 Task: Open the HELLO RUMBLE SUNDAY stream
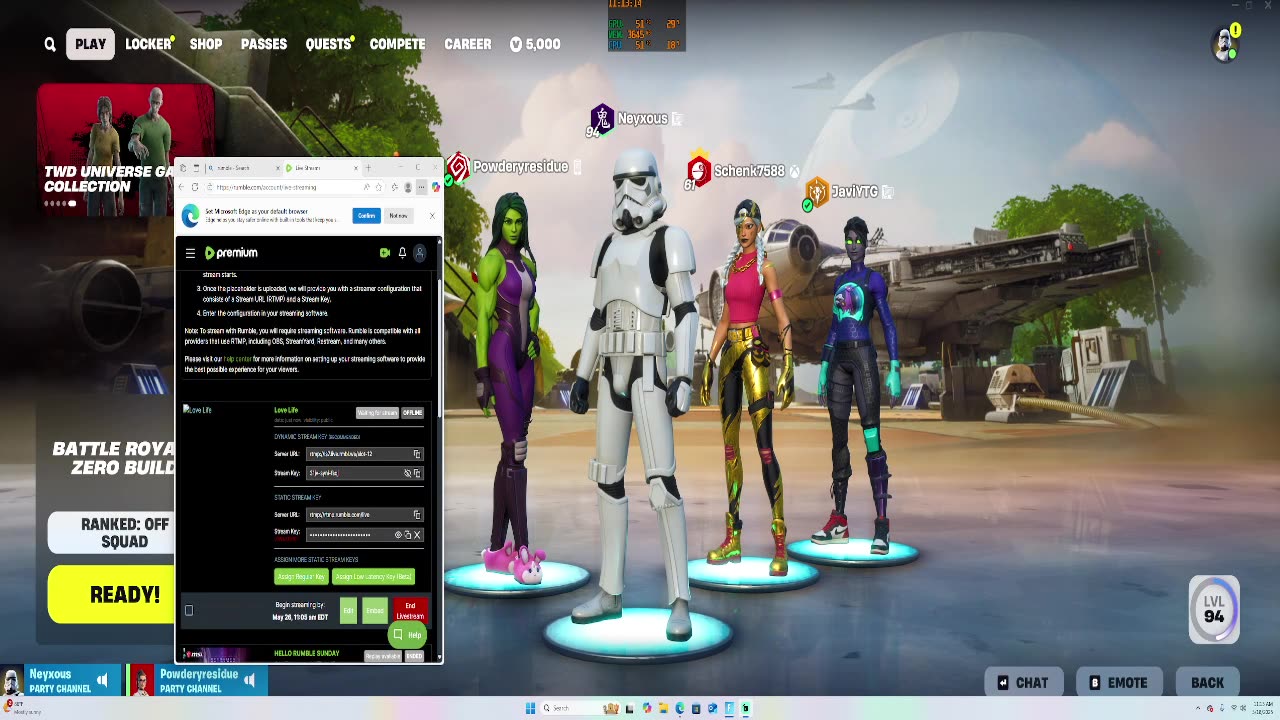pyautogui.click(x=306, y=653)
